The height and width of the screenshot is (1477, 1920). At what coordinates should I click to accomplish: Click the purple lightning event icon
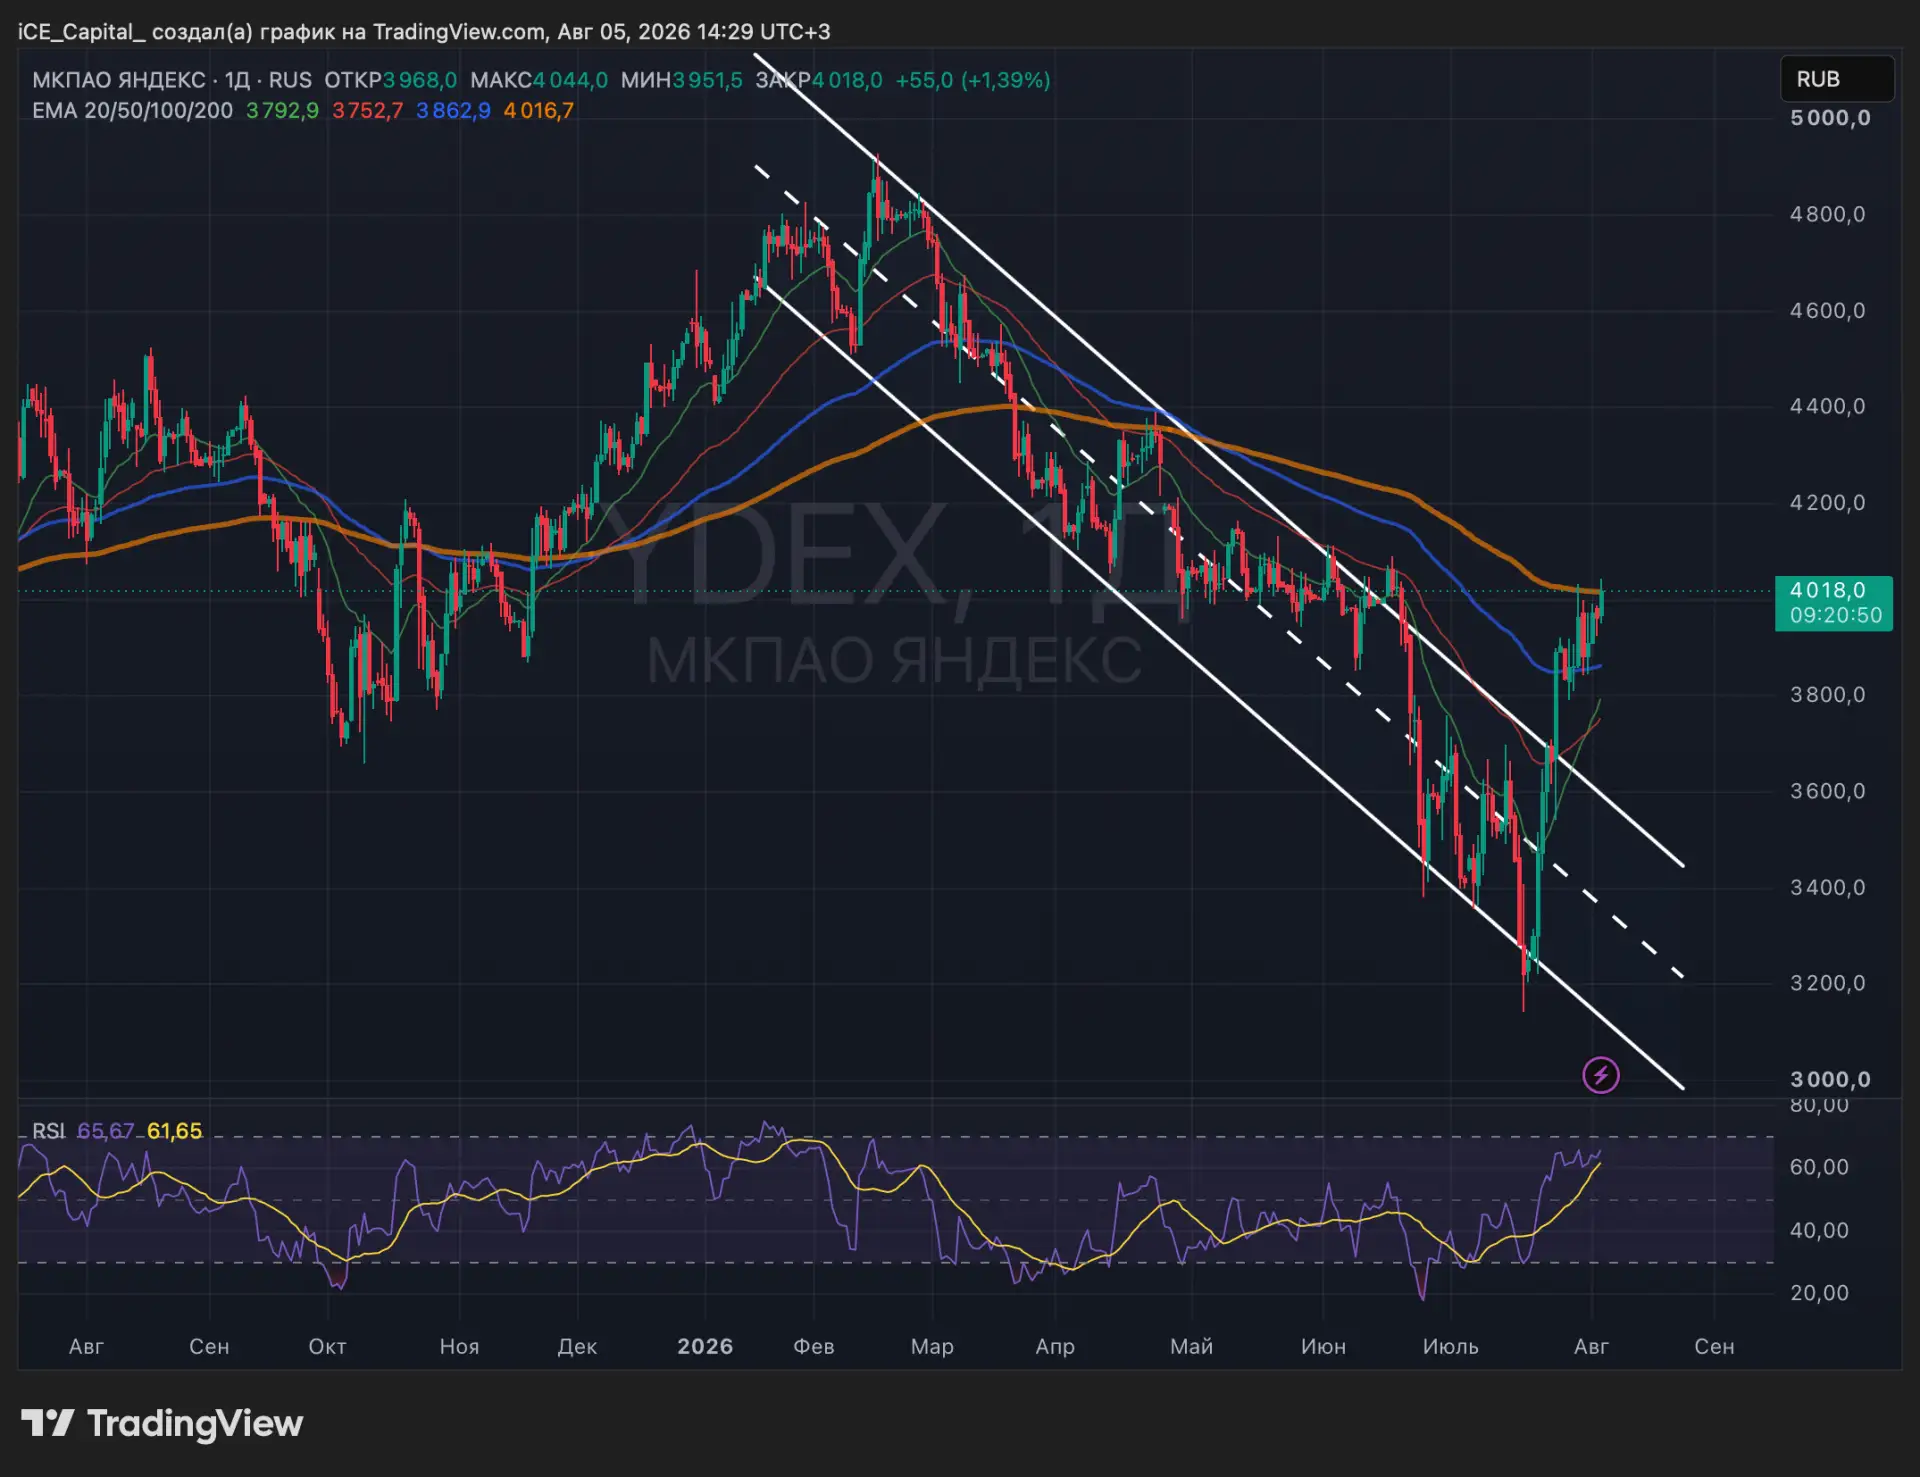1600,1075
